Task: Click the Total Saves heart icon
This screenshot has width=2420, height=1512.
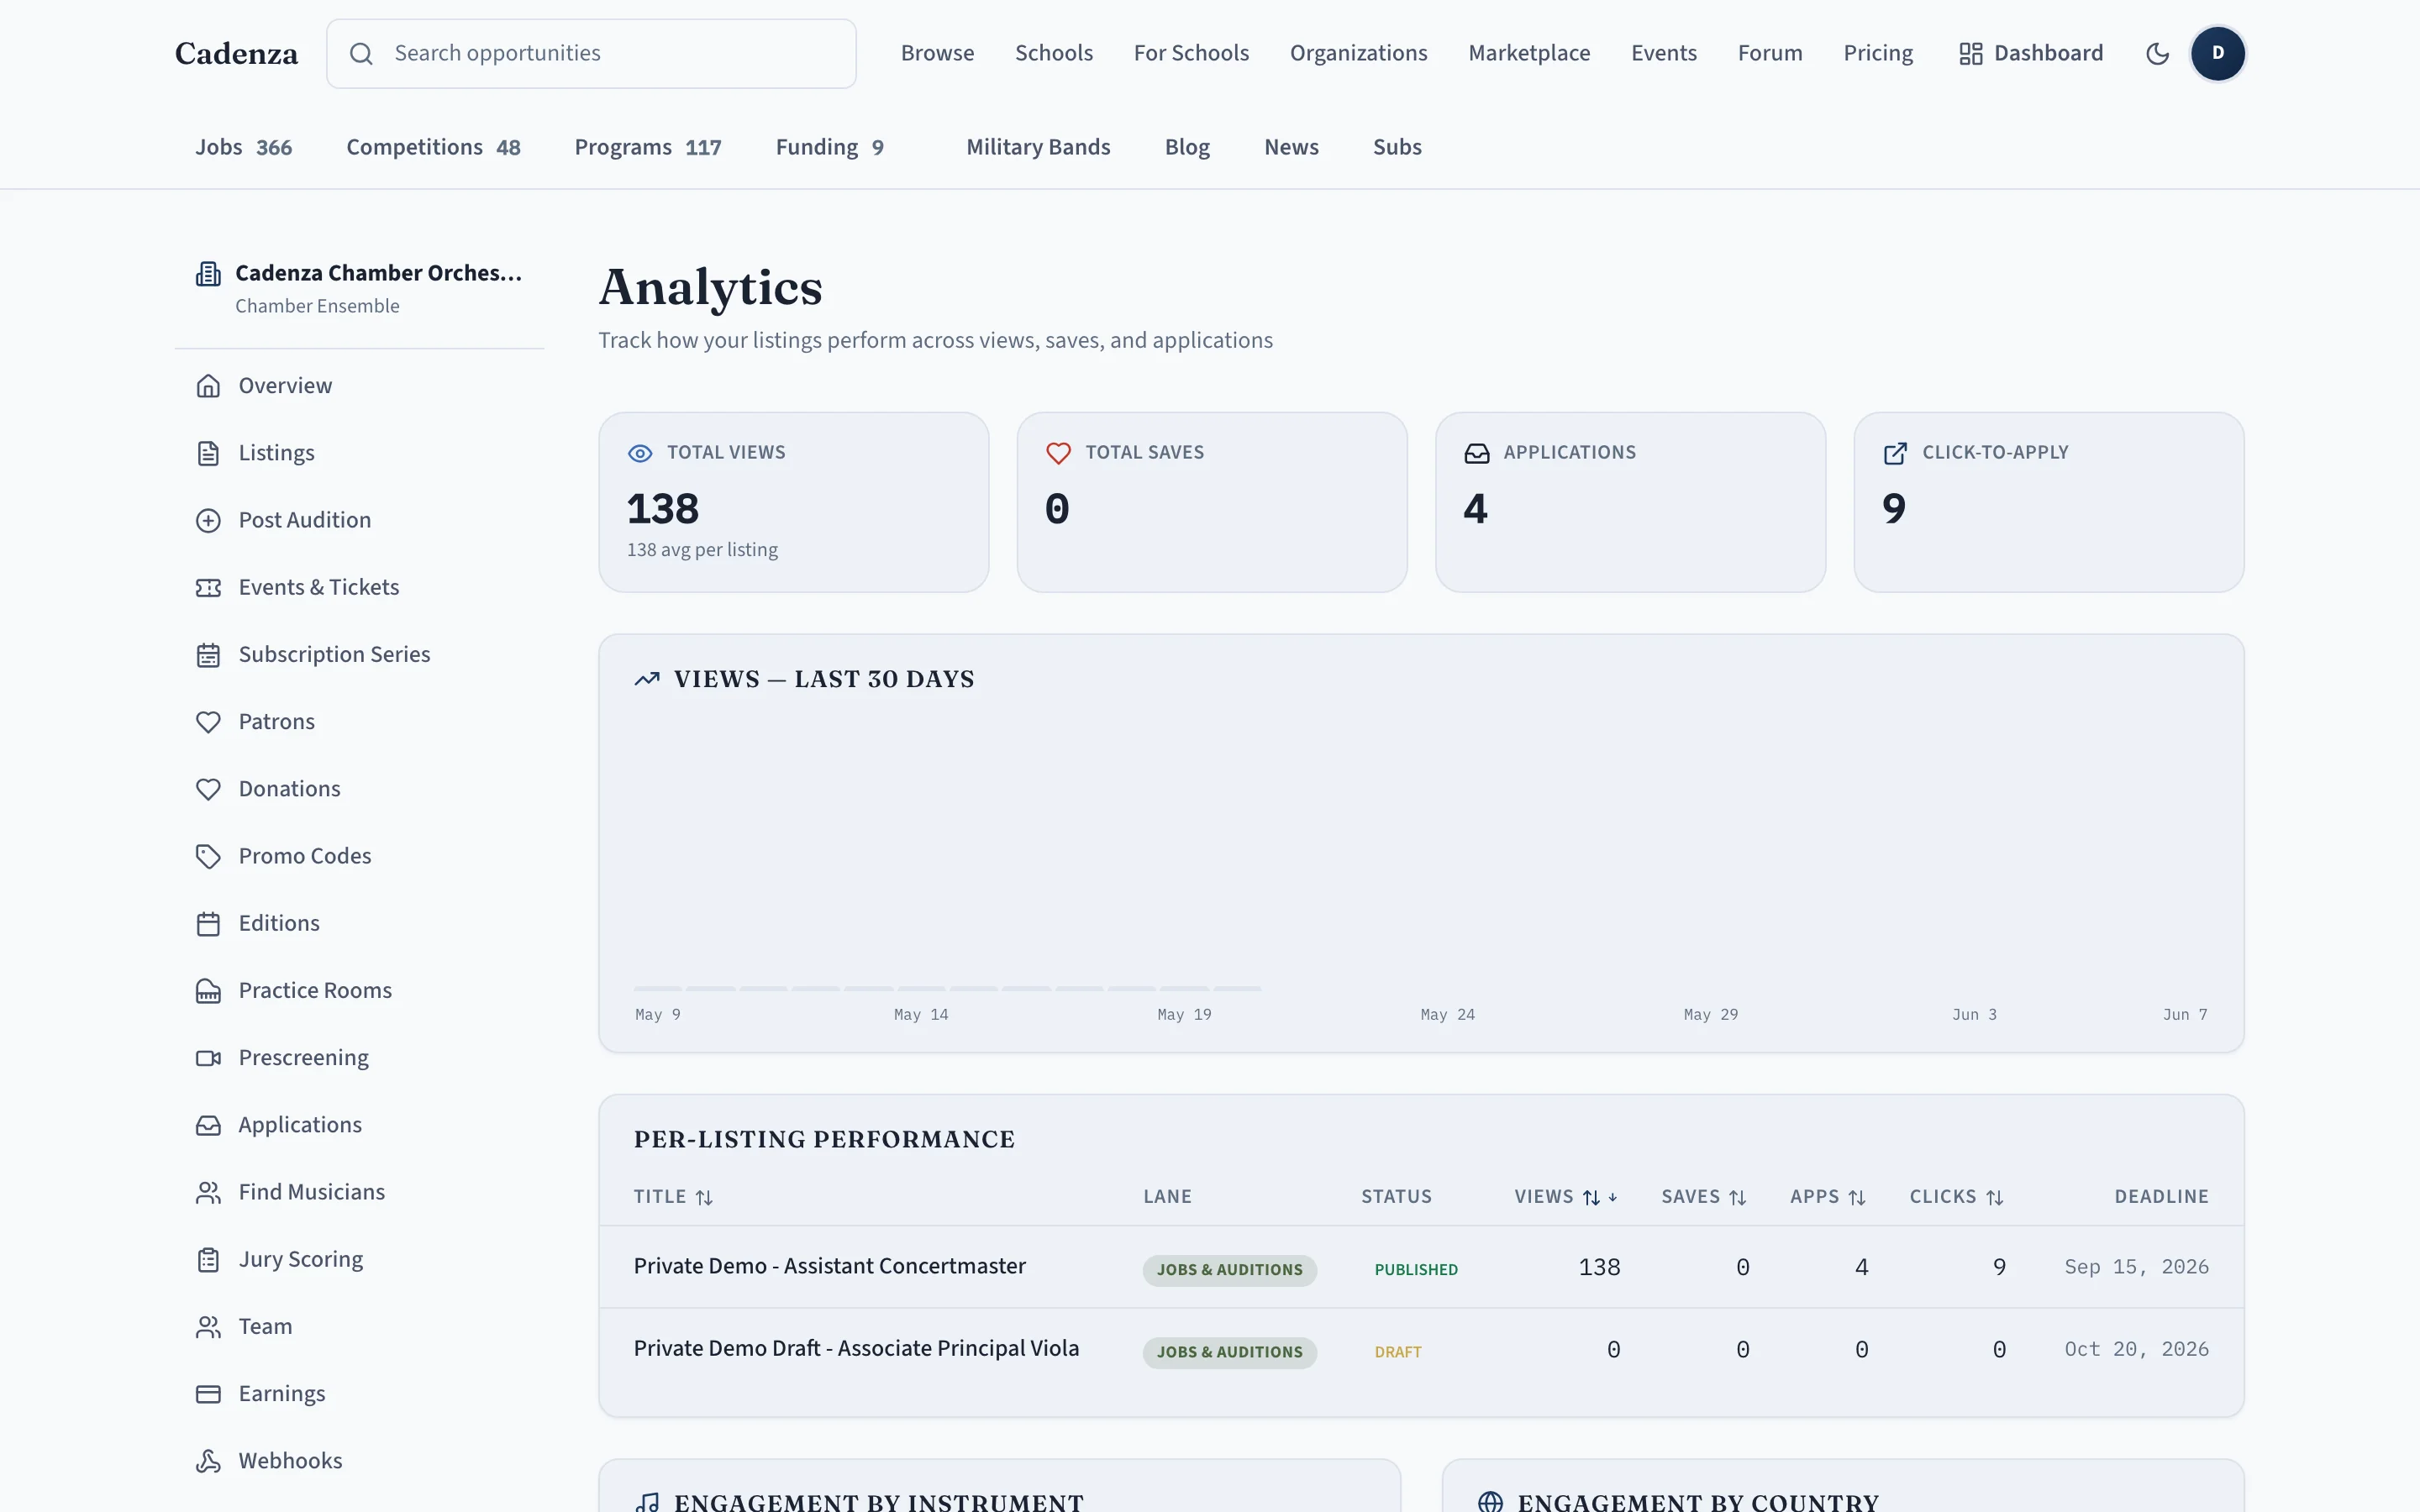Action: 1058,453
